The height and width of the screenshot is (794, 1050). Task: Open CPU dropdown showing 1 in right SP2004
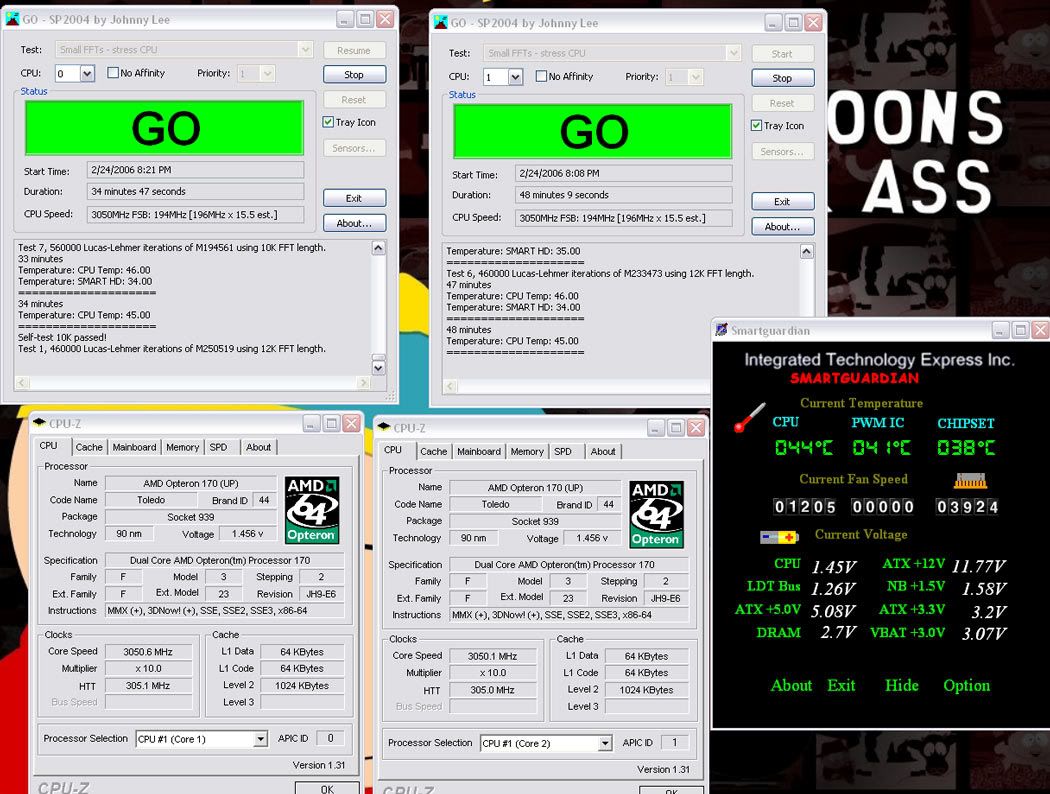516,77
